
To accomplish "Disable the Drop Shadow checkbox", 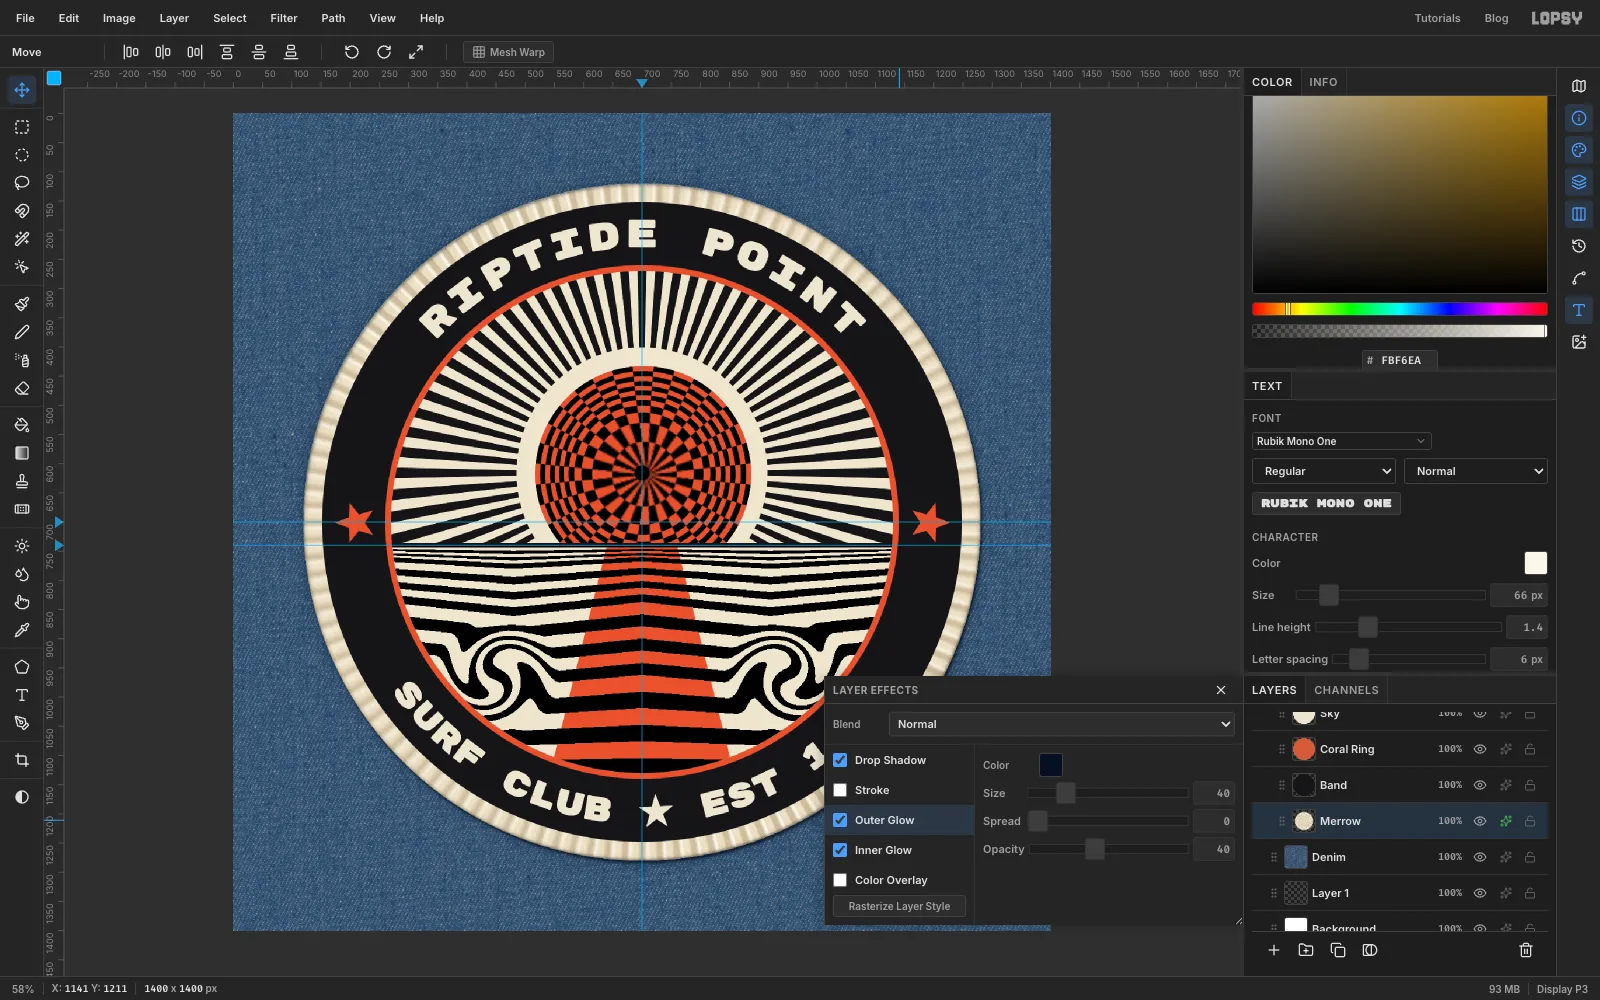I will pos(840,760).
